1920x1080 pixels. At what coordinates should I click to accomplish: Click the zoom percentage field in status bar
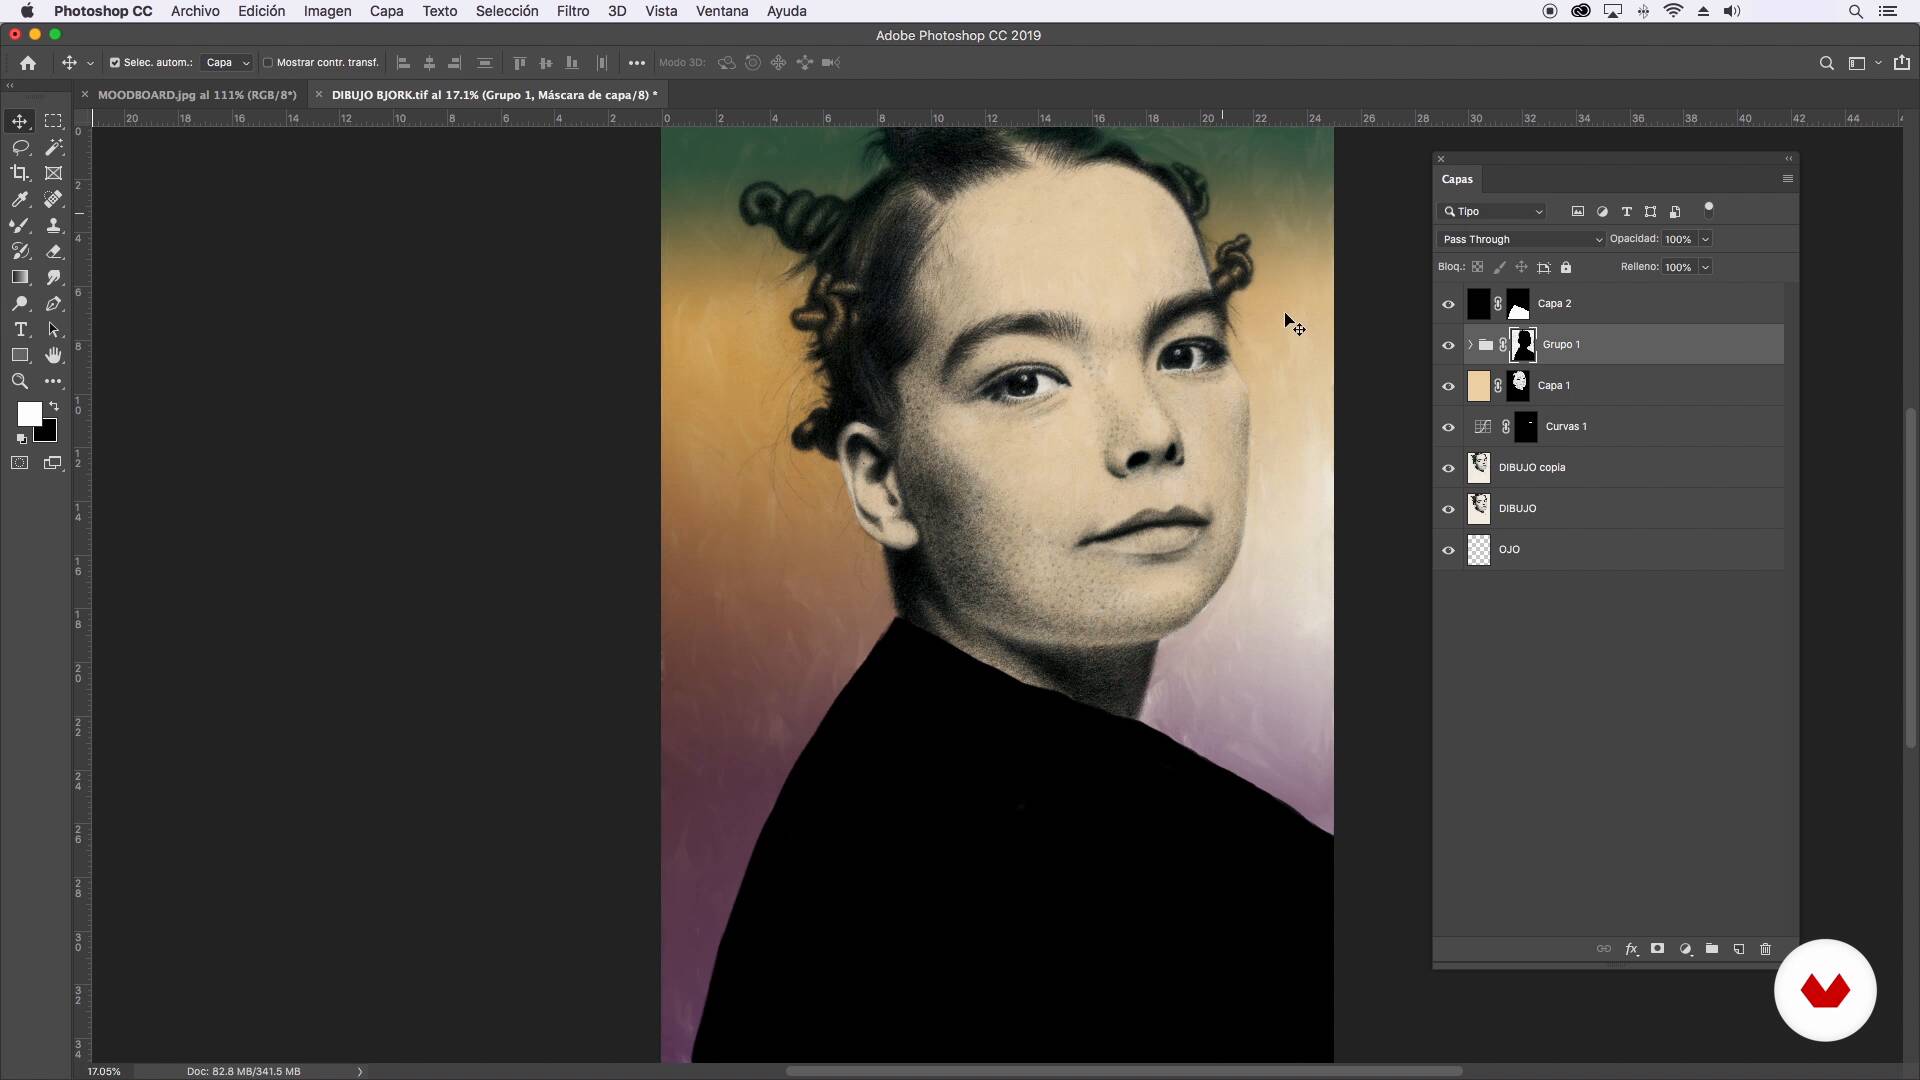click(x=104, y=1071)
